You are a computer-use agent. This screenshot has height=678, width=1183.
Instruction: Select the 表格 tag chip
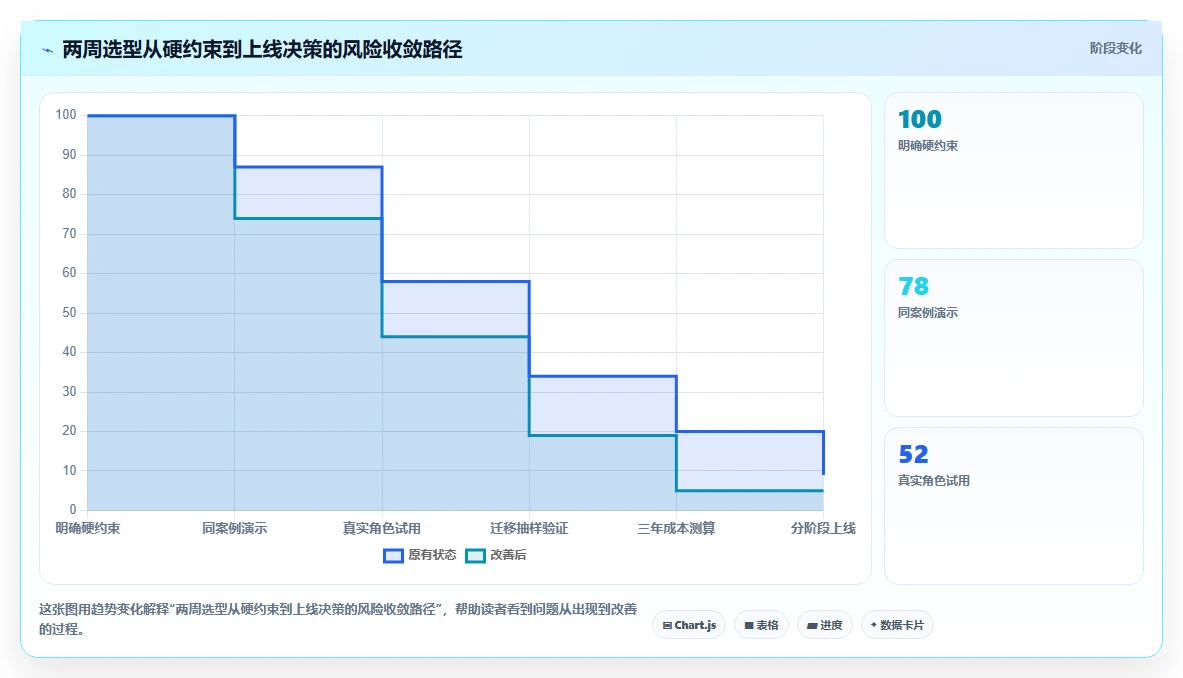[x=761, y=625]
